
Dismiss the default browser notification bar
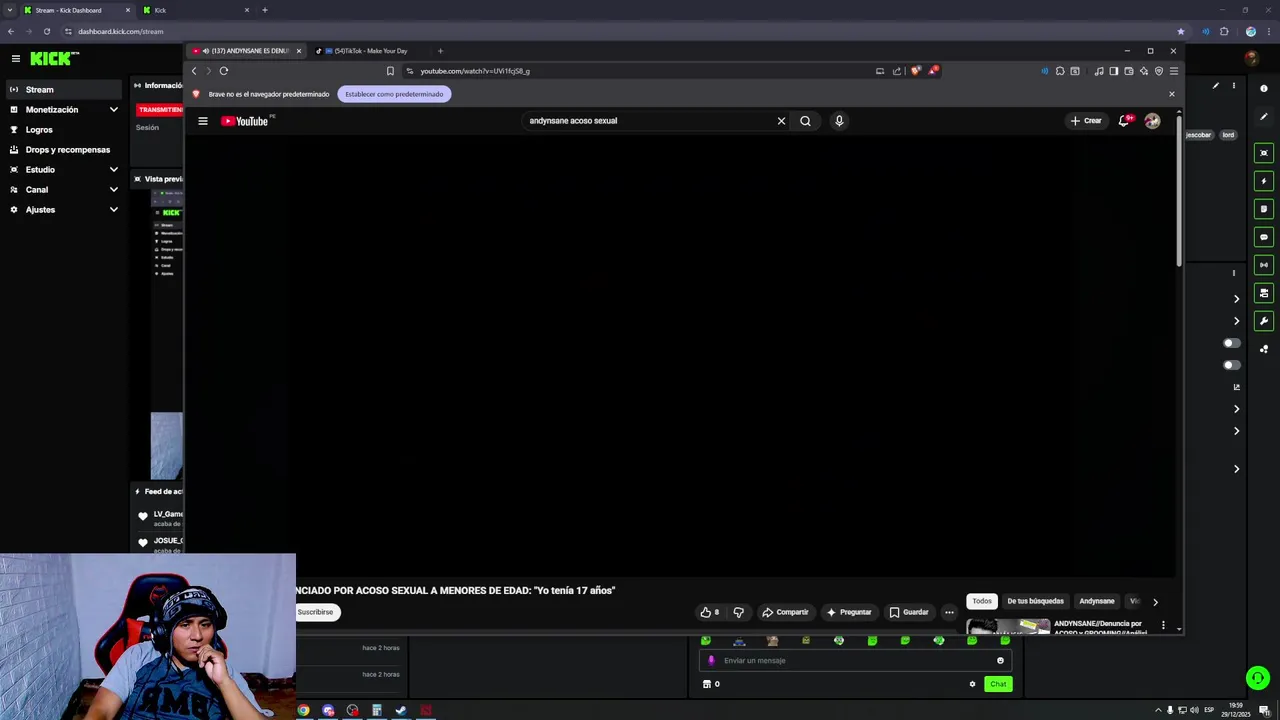point(1172,94)
